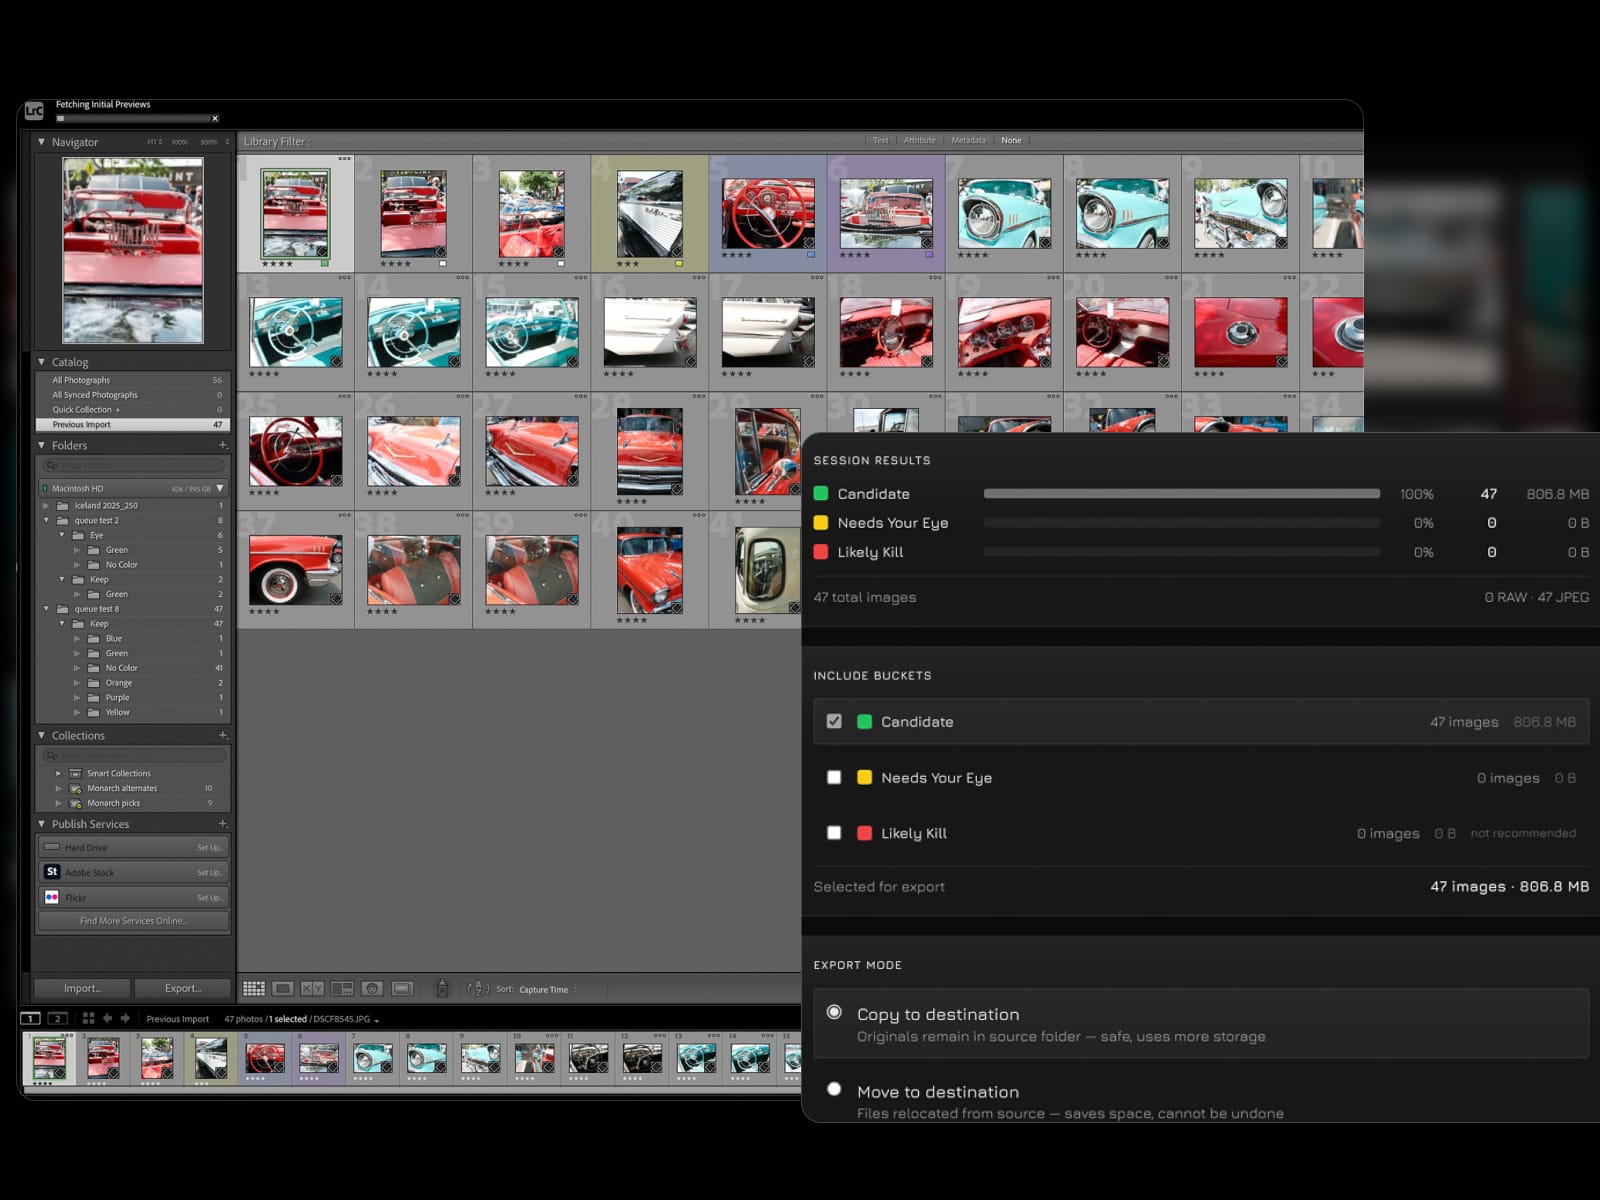Click Set Up for Hard Drive
Image resolution: width=1600 pixels, height=1200 pixels.
coord(210,848)
